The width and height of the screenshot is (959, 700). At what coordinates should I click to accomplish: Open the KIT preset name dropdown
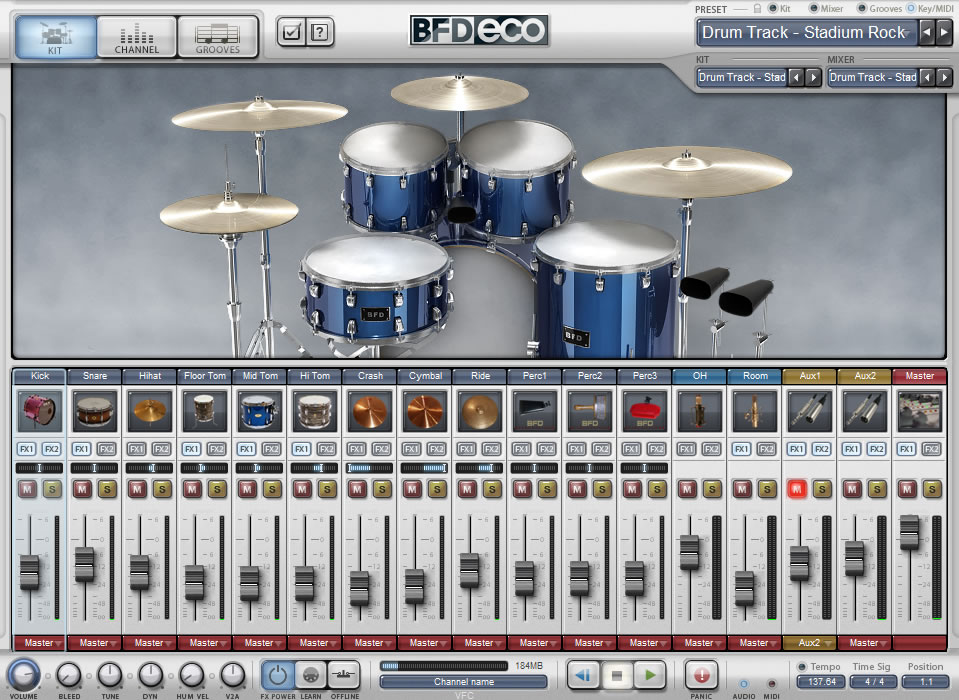click(x=742, y=78)
